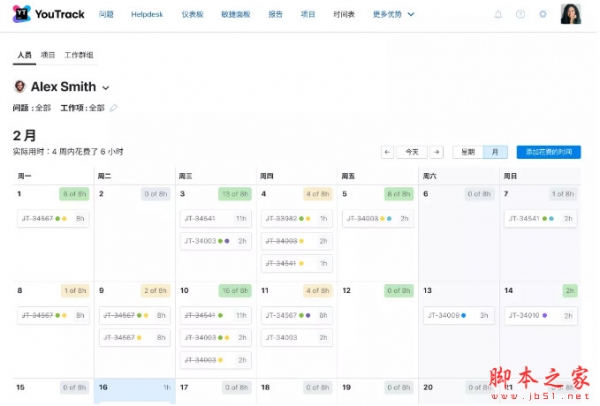This screenshot has width=600, height=406.
Task: Open the settings gear icon
Action: 543,15
